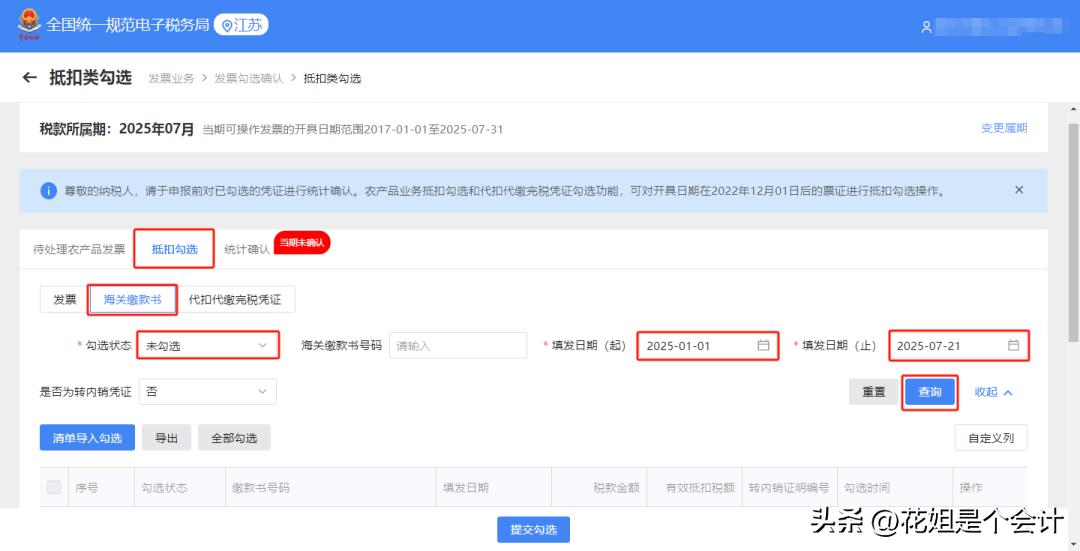The width and height of the screenshot is (1080, 551).
Task: Click the 变更属期 link
Action: (x=1004, y=128)
